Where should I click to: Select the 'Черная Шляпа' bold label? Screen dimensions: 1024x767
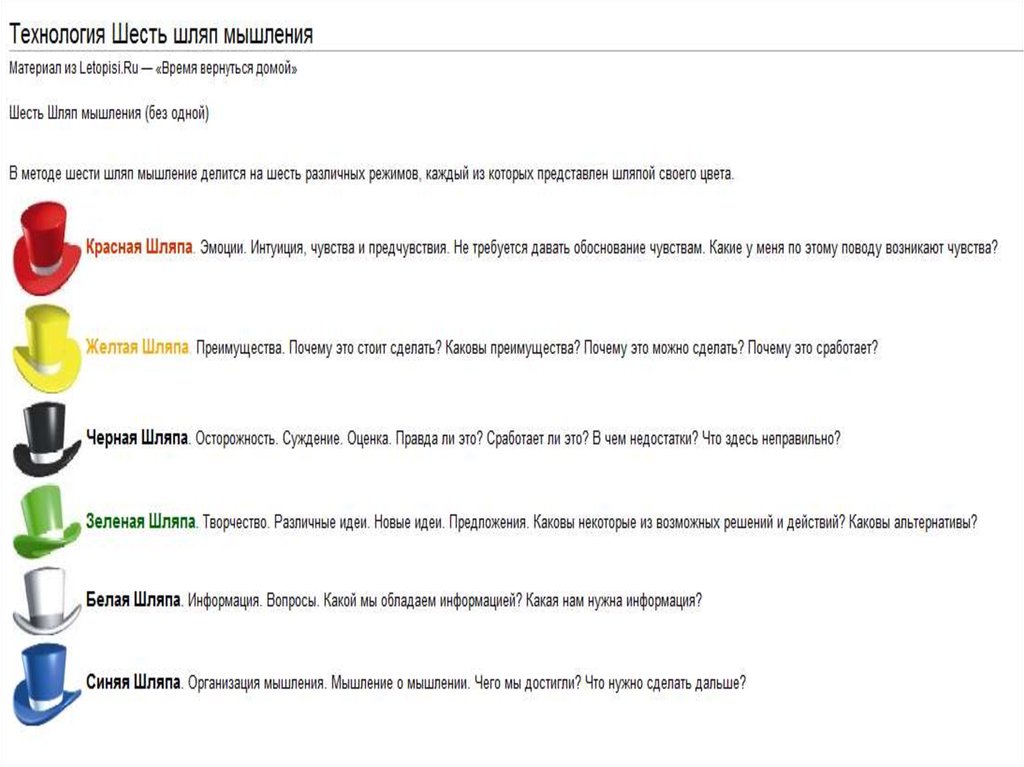click(x=137, y=438)
